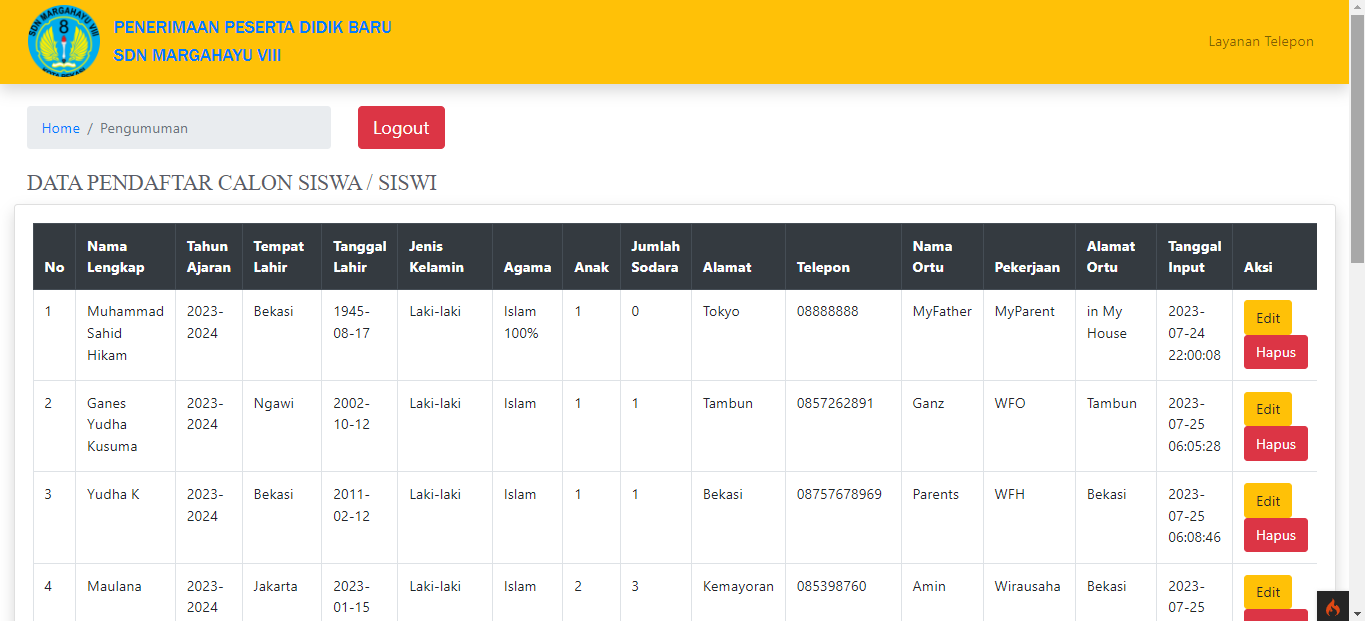Click the scrollbar up arrow
Viewport: 1365px width, 621px height.
coord(1357,8)
